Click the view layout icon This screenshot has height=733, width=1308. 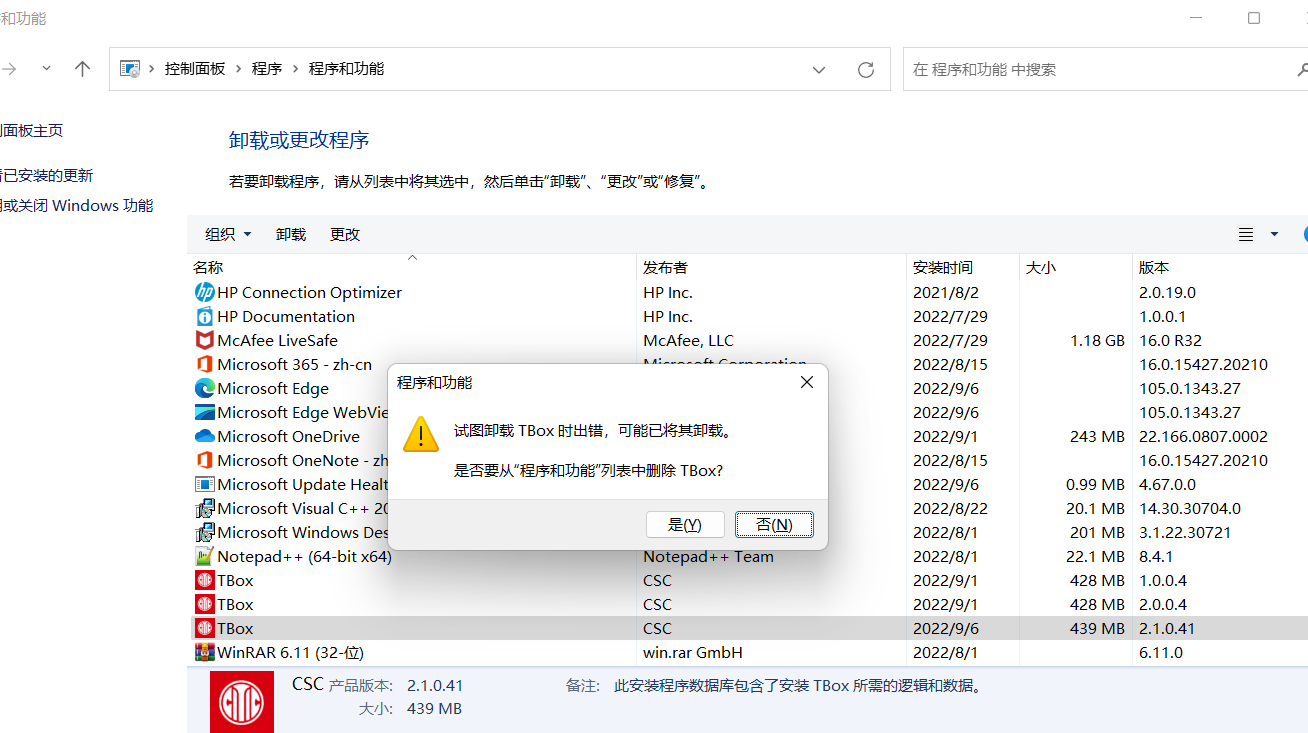(1246, 235)
